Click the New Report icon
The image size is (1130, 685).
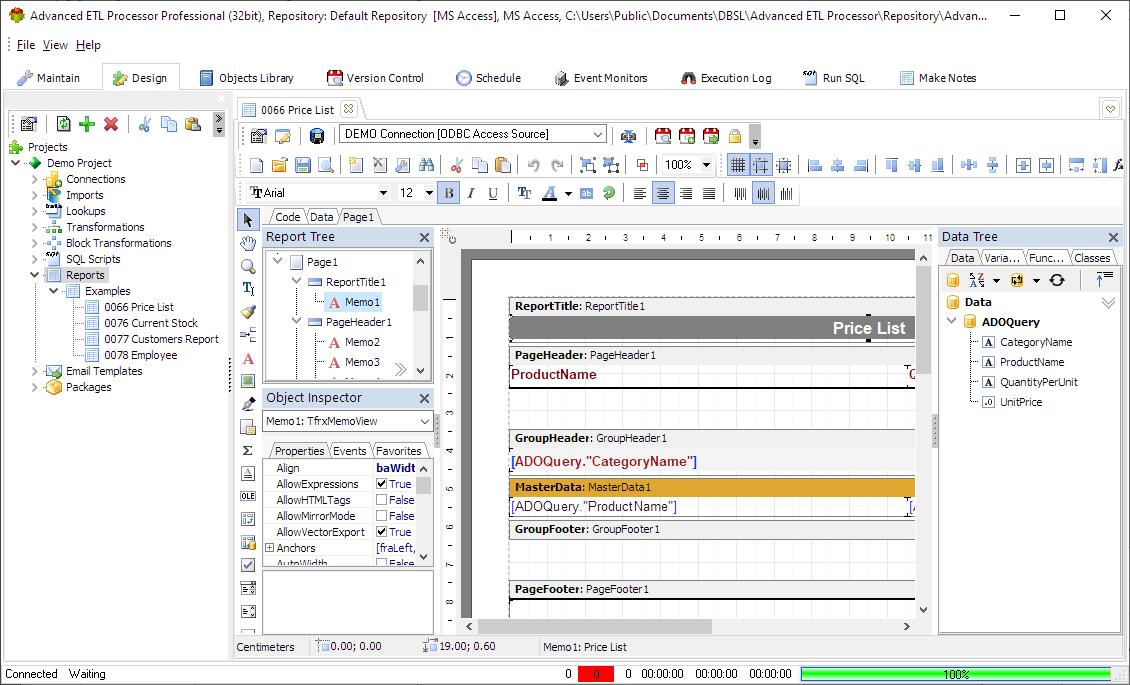pyautogui.click(x=257, y=165)
